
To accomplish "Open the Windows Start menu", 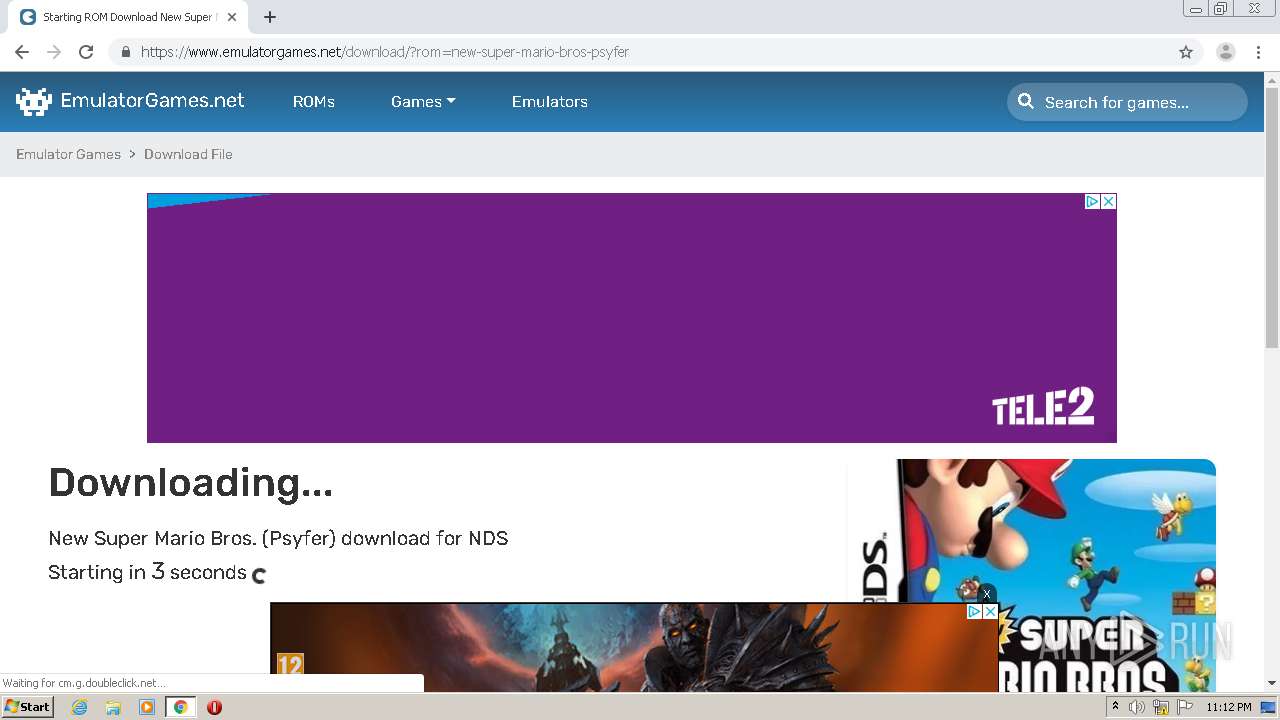I will (28, 706).
